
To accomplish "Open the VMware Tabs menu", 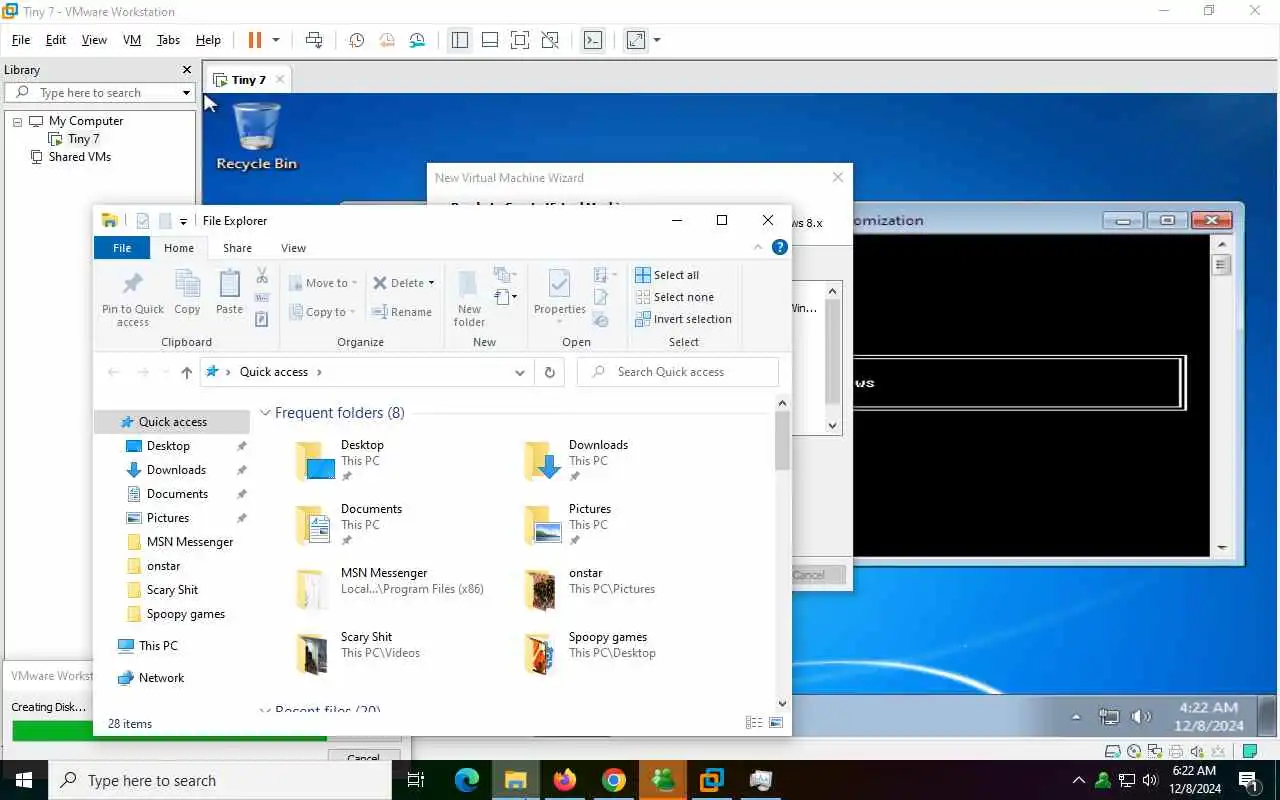I will coord(168,40).
